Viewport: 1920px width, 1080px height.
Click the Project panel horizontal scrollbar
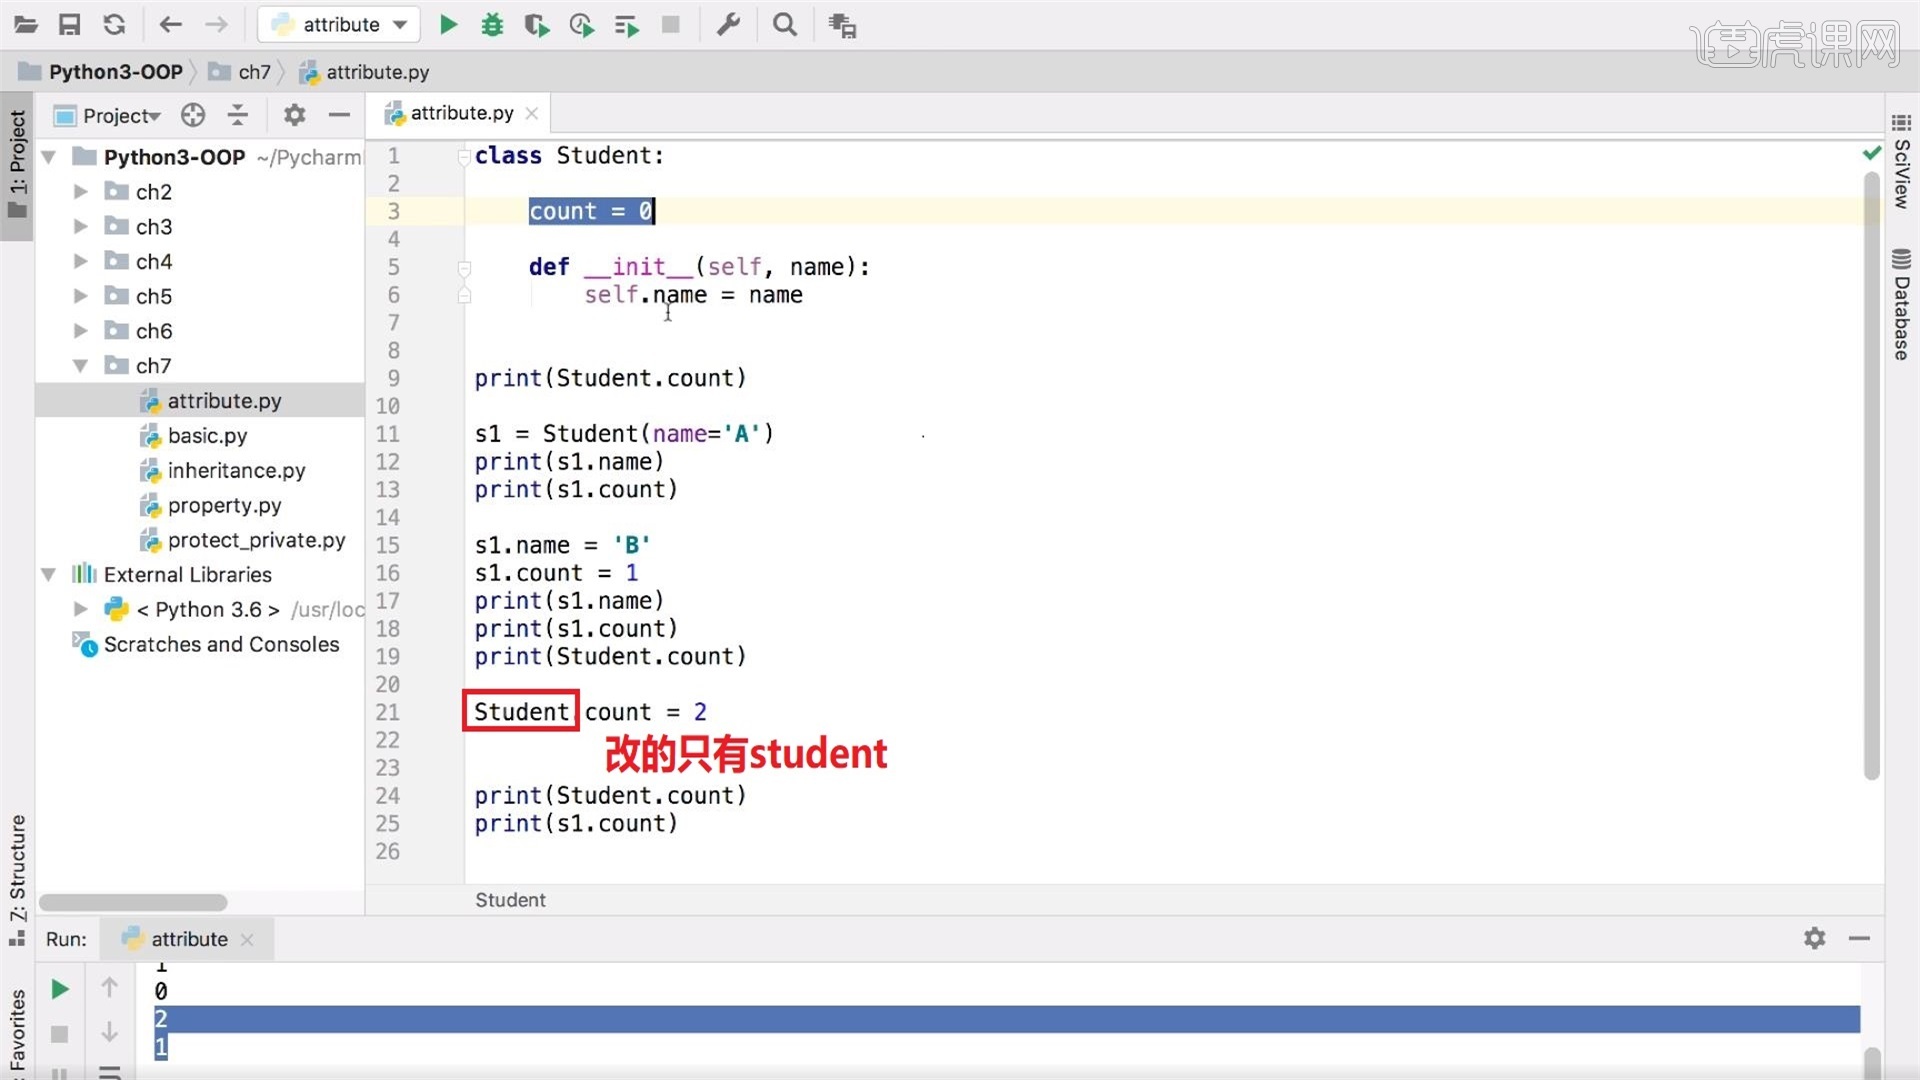133,902
